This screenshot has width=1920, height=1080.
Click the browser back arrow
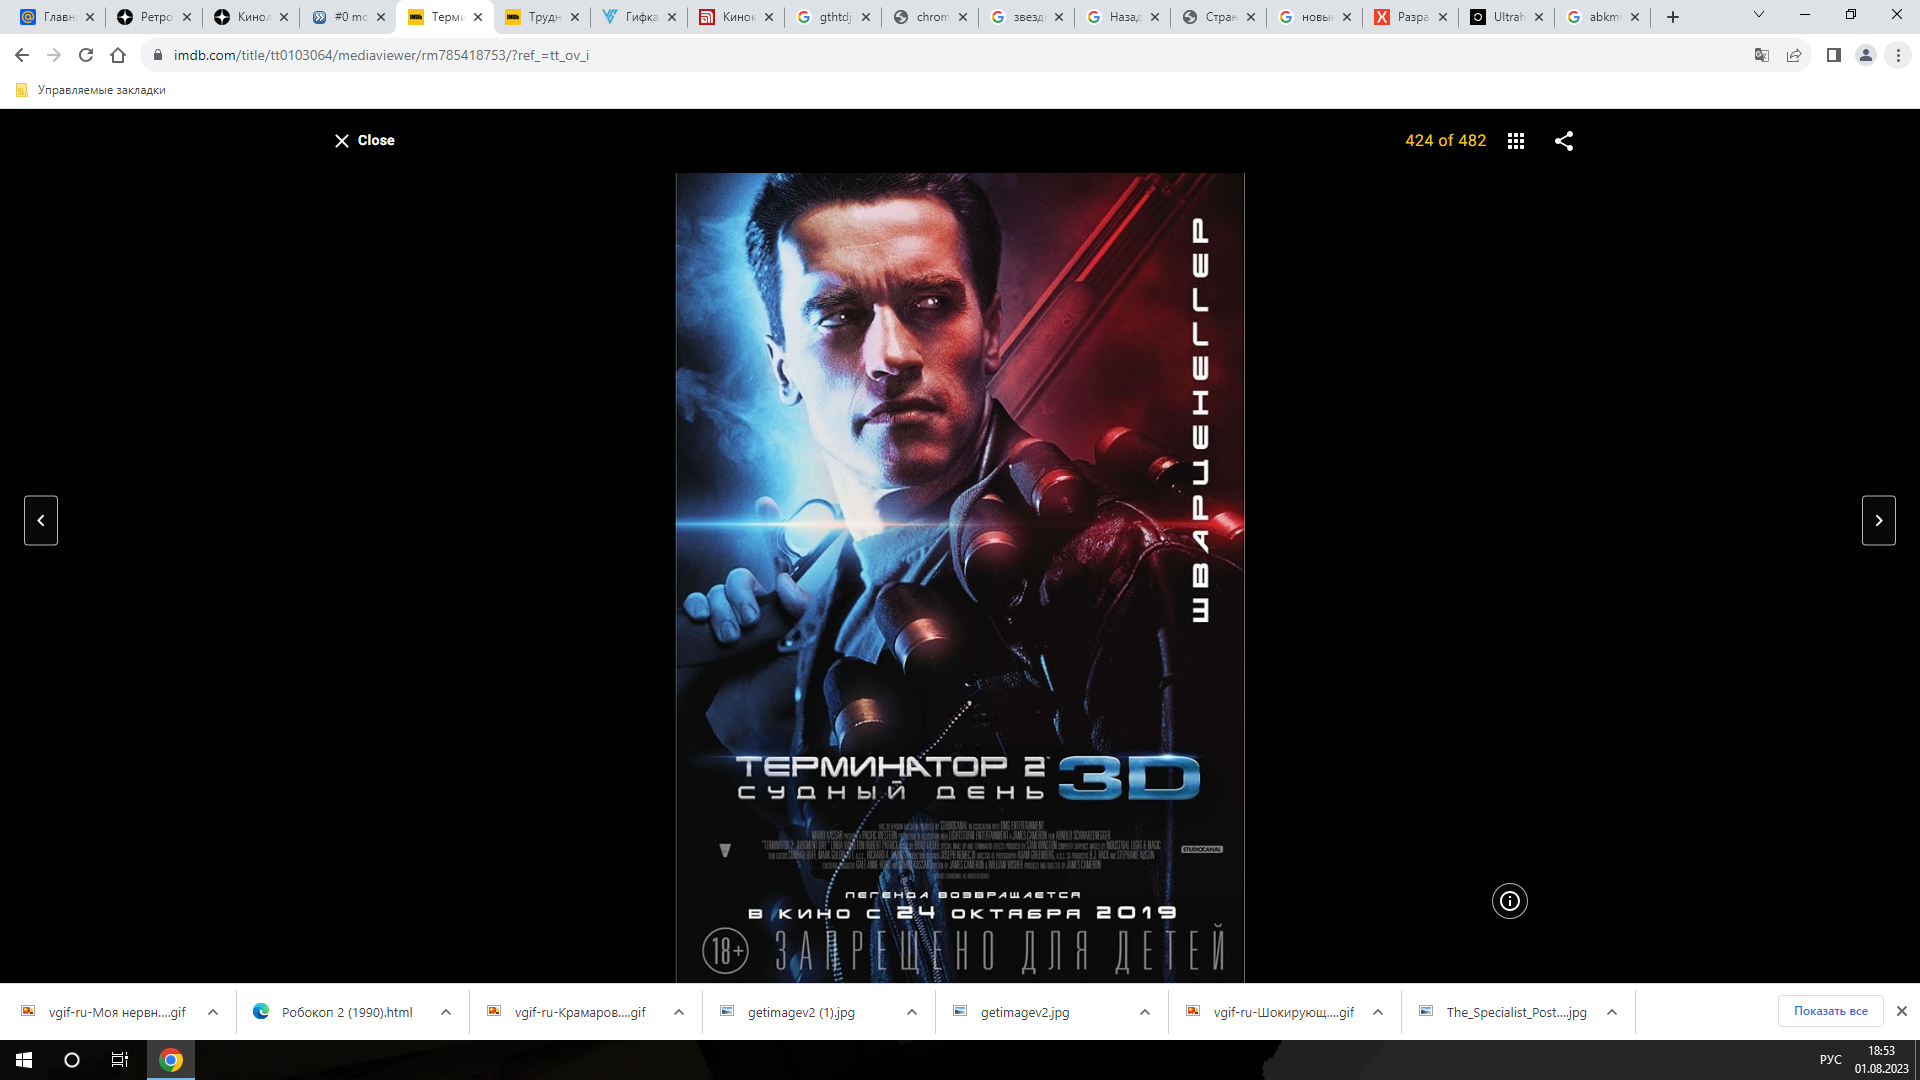point(22,55)
